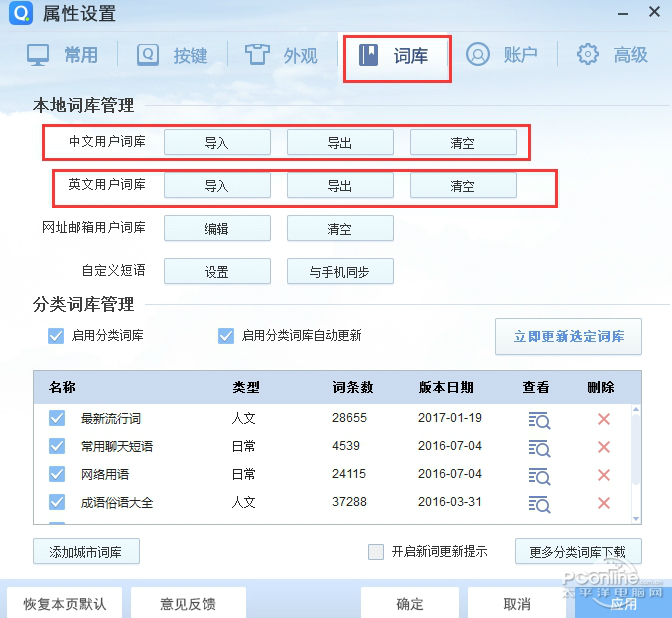672x618 pixels.
Task: Click 清空 for 网址邮箱用户词库
Action: coord(340,228)
